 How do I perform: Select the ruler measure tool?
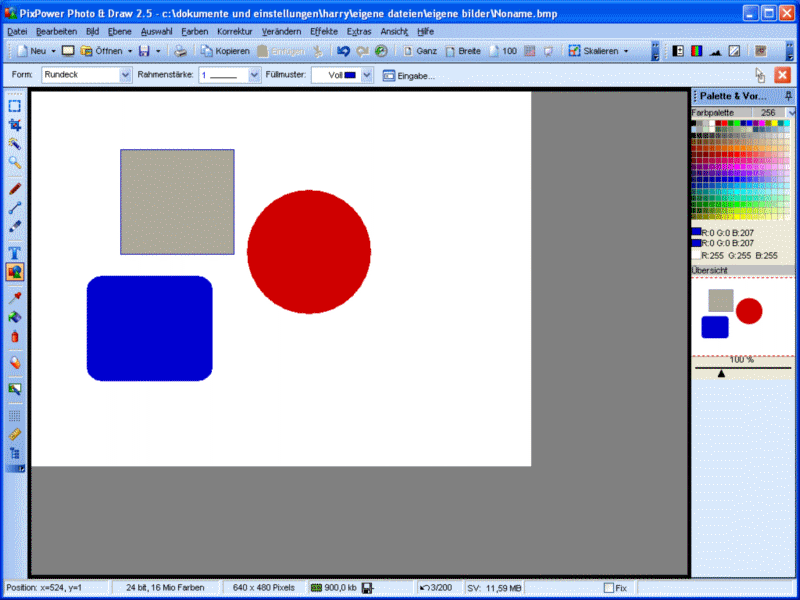point(15,434)
